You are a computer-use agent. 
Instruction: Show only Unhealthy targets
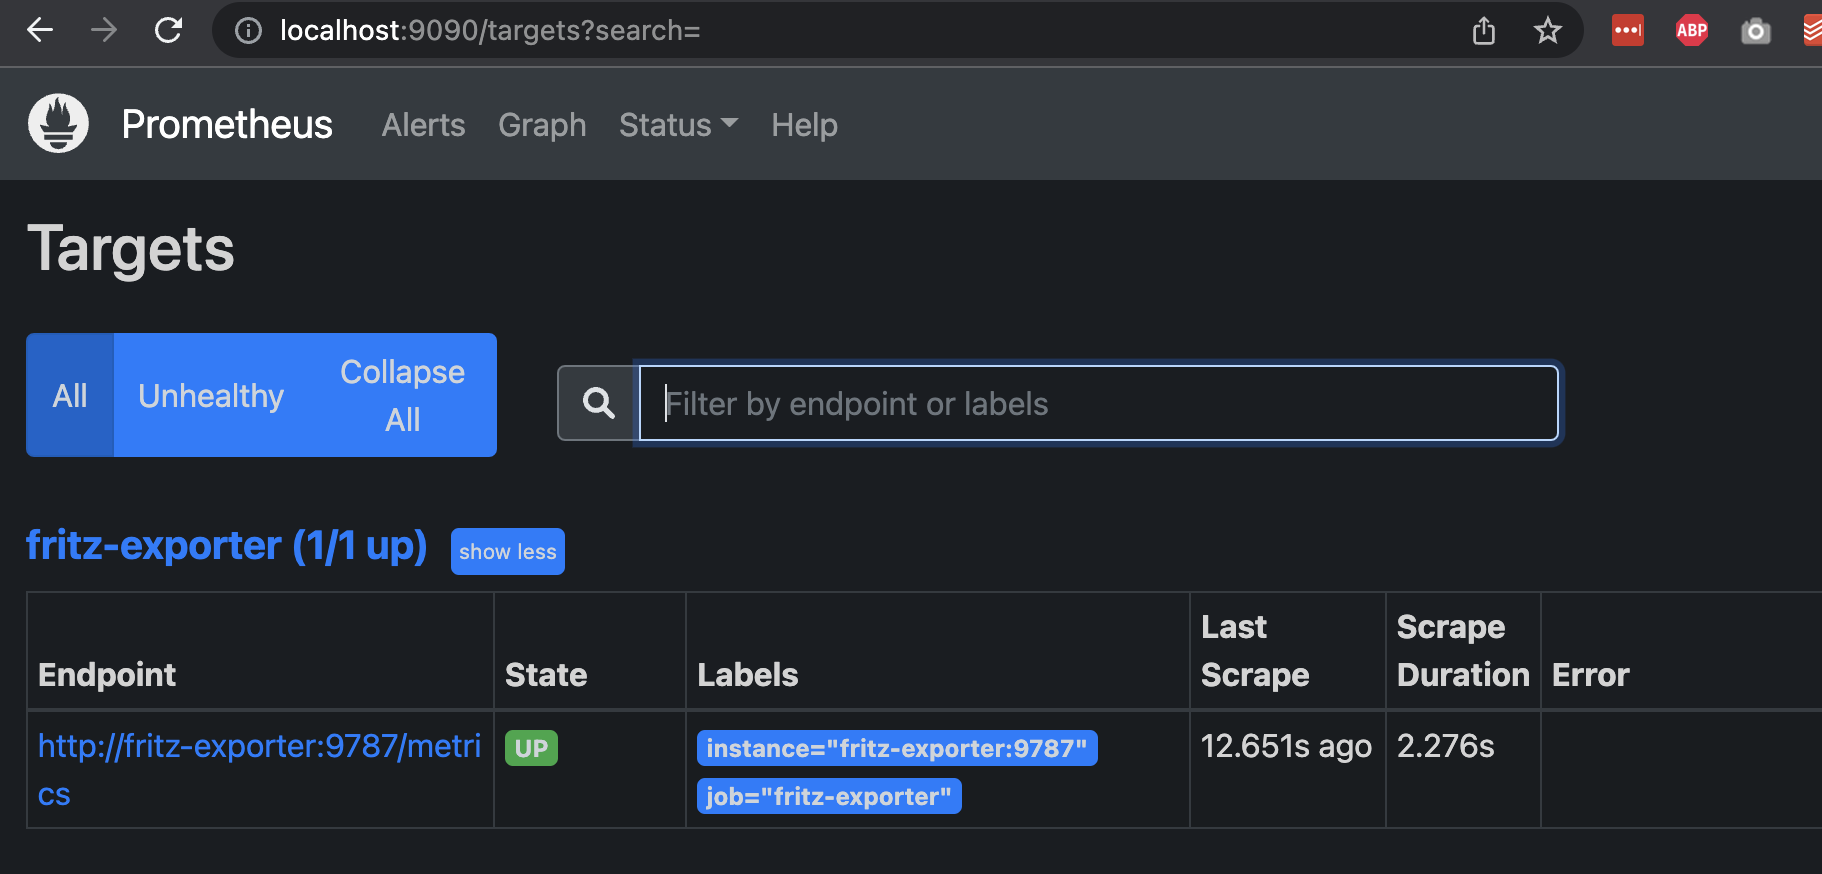[x=211, y=395]
